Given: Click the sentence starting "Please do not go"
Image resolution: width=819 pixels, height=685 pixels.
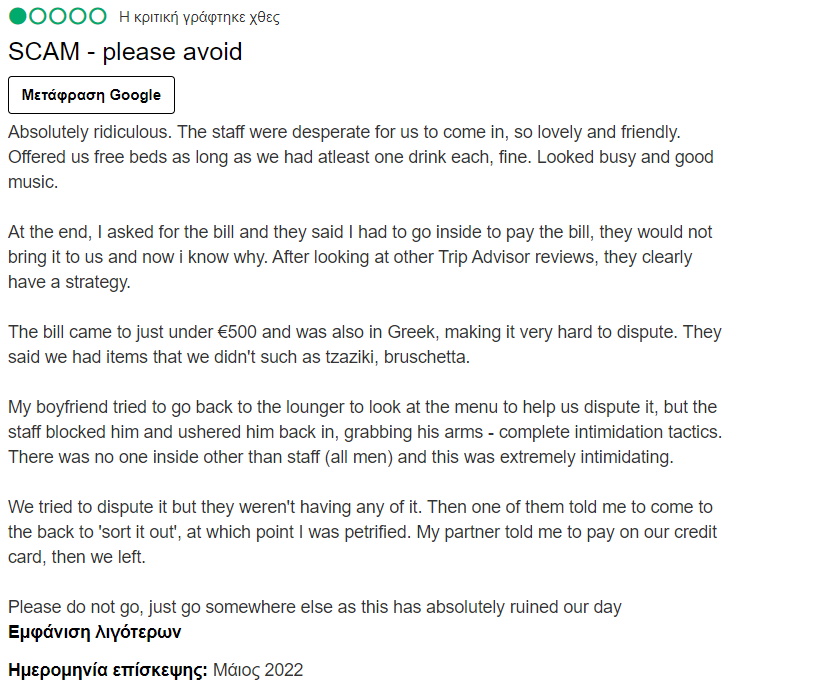Looking at the screenshot, I should [x=314, y=607].
